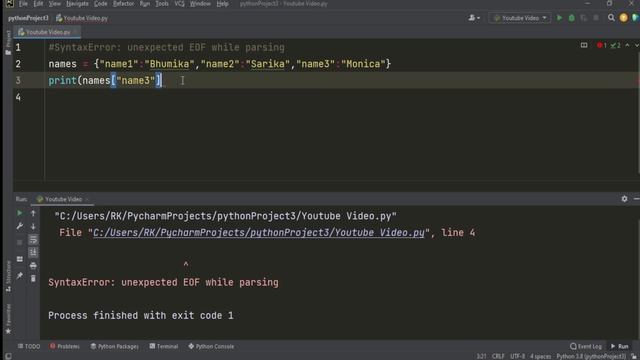The height and width of the screenshot is (360, 640).
Task: Open the Edit menu
Action: pyautogui.click(x=38, y=4)
